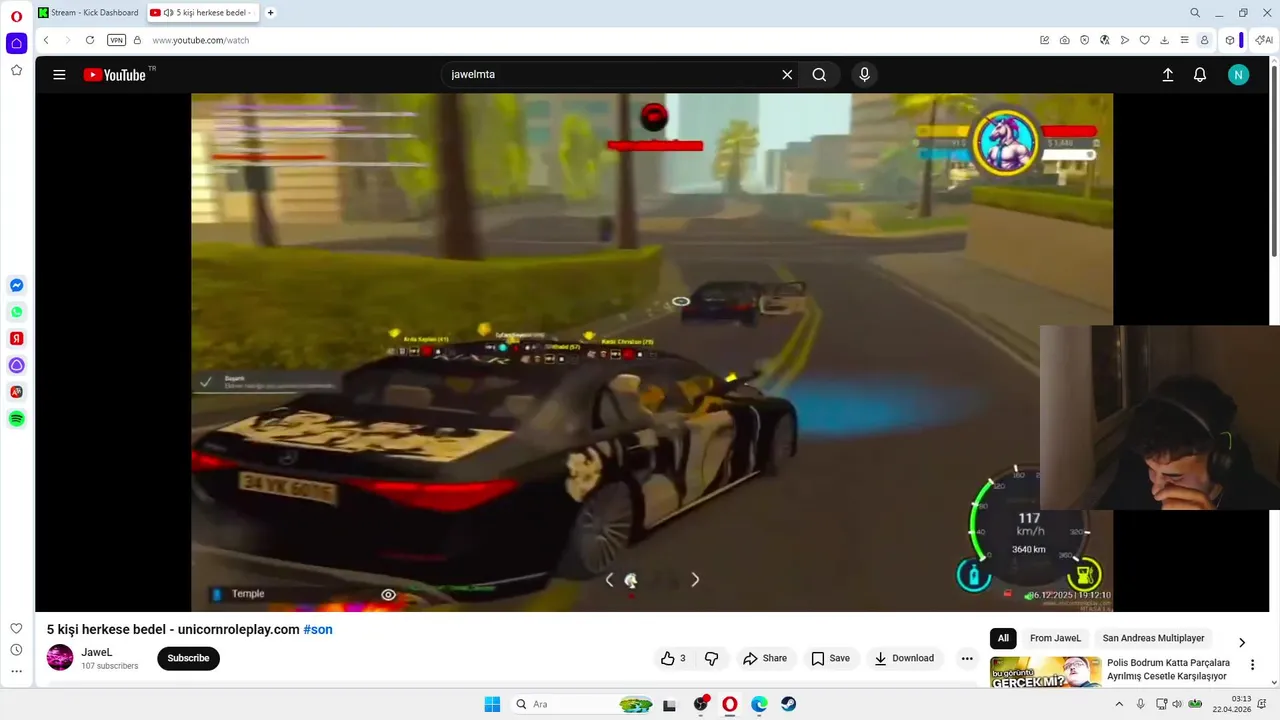Open WhatsApp in Opera sidebar
The height and width of the screenshot is (720, 1280).
[16, 312]
